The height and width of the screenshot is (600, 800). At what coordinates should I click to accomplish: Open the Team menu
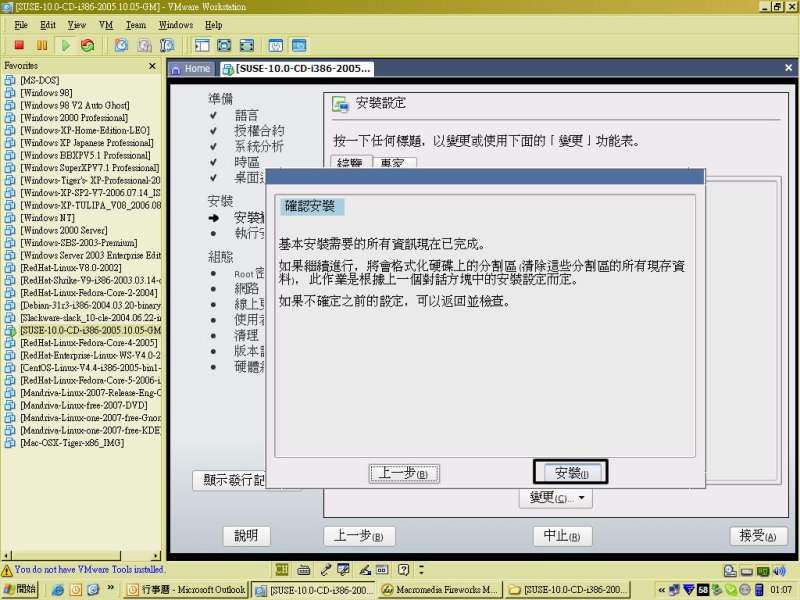(136, 24)
